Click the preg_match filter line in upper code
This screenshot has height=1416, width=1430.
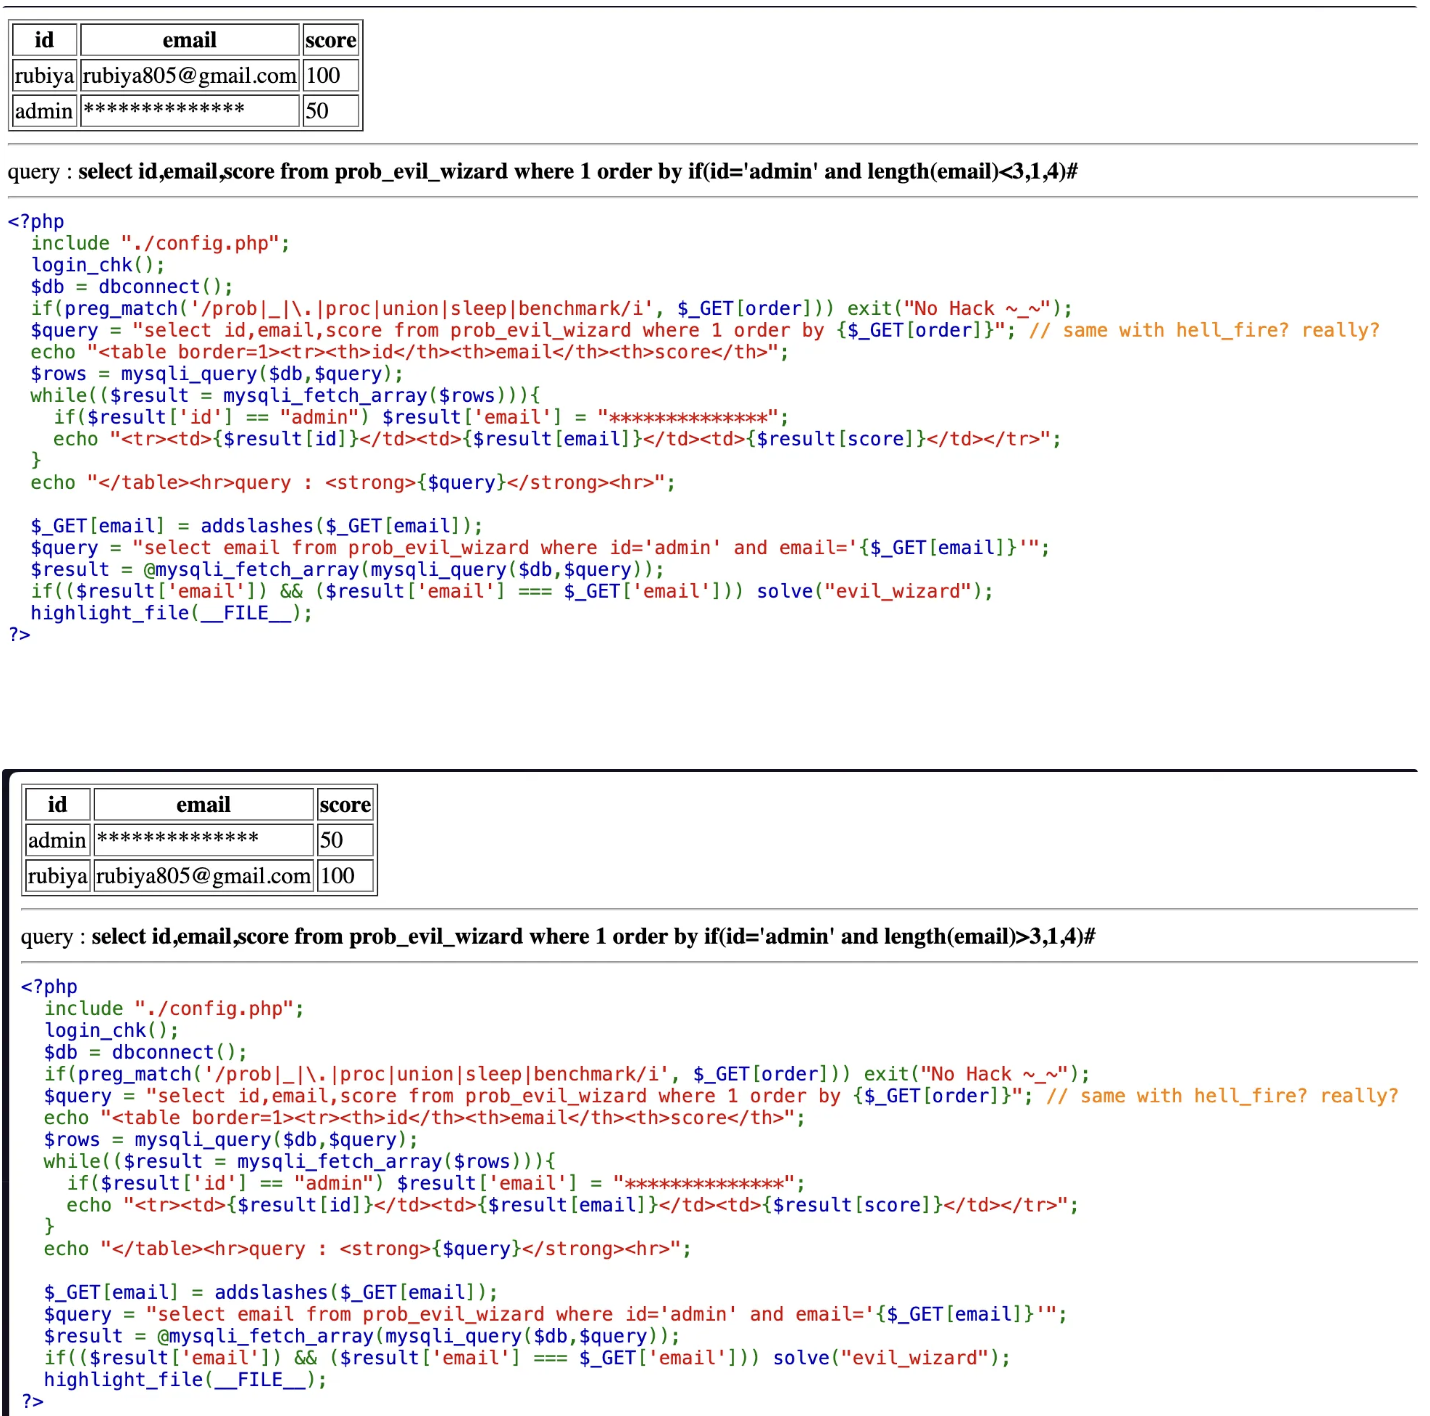pyautogui.click(x=551, y=308)
